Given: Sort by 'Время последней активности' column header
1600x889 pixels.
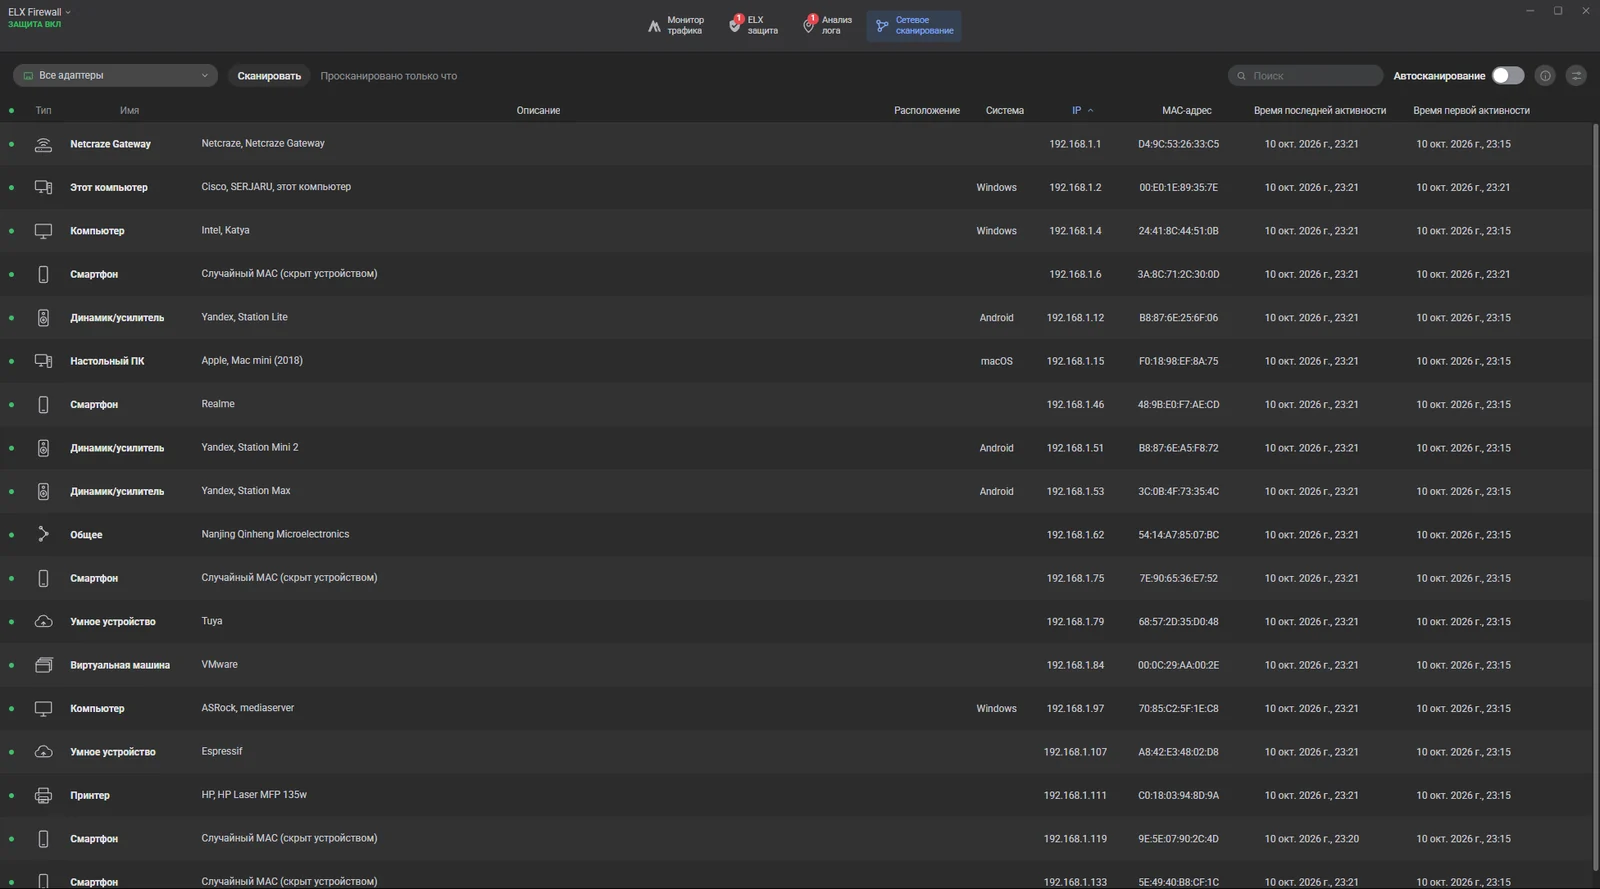Looking at the screenshot, I should (x=1320, y=111).
